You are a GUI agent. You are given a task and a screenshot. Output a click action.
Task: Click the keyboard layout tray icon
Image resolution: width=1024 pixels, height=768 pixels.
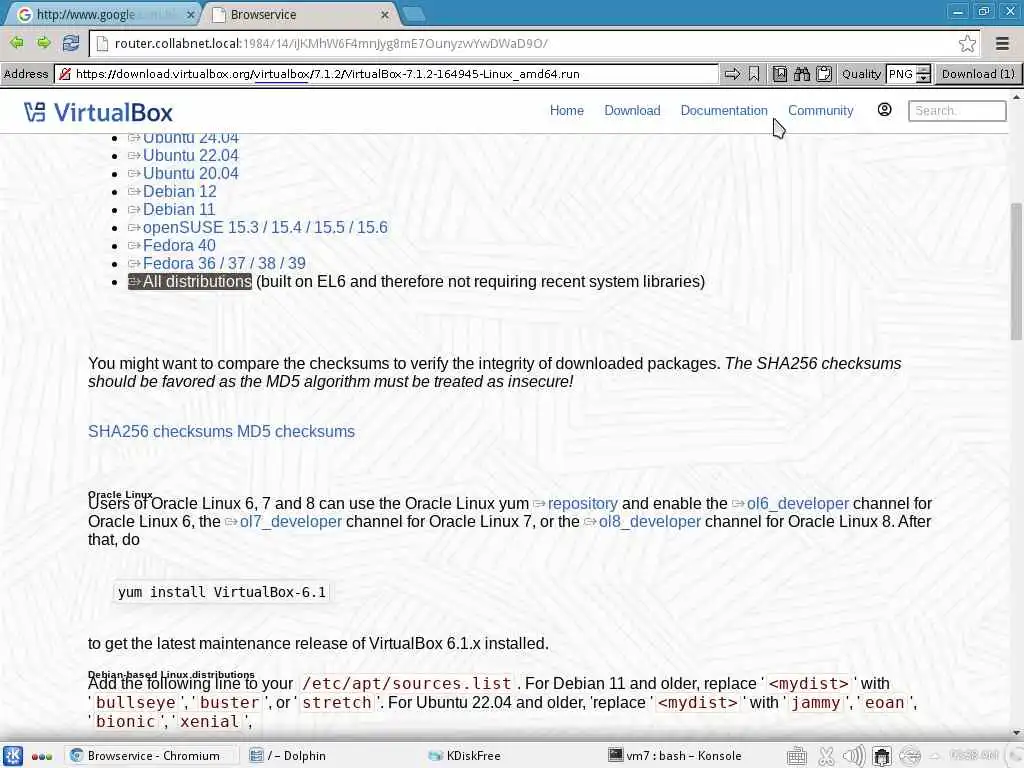(x=797, y=756)
